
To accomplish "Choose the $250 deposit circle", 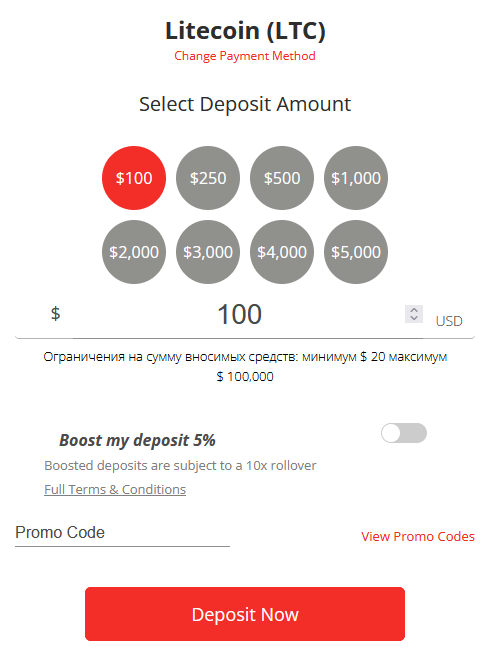I will (208, 178).
